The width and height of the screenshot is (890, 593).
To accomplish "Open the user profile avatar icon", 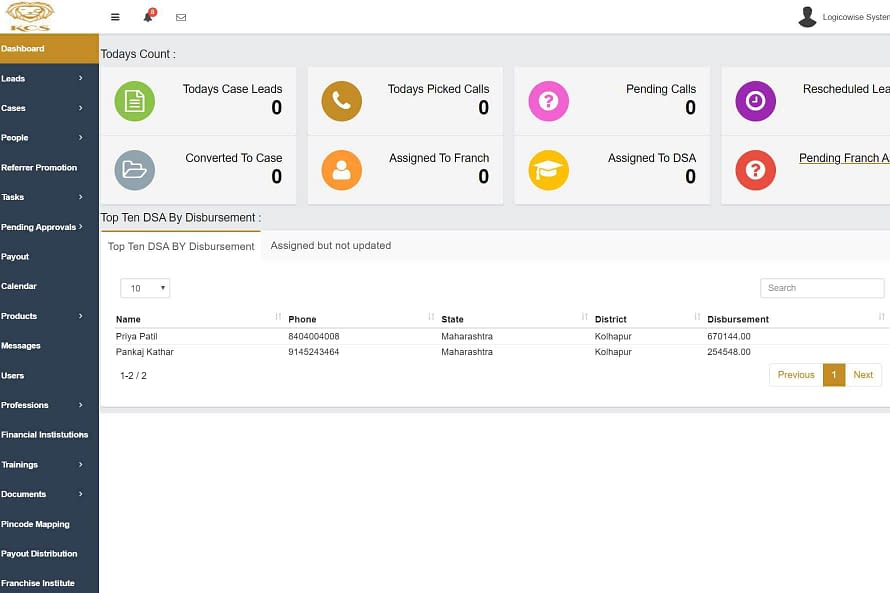I will pos(807,17).
